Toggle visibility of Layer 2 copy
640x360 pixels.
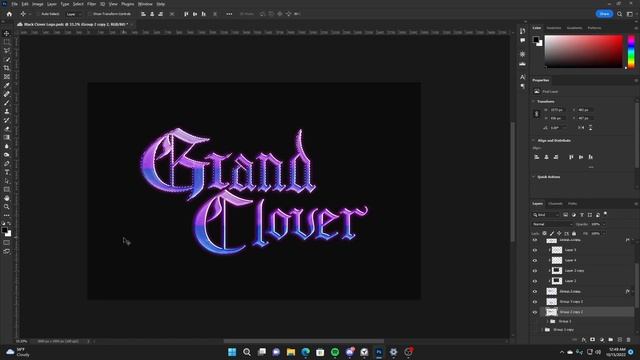(x=535, y=271)
